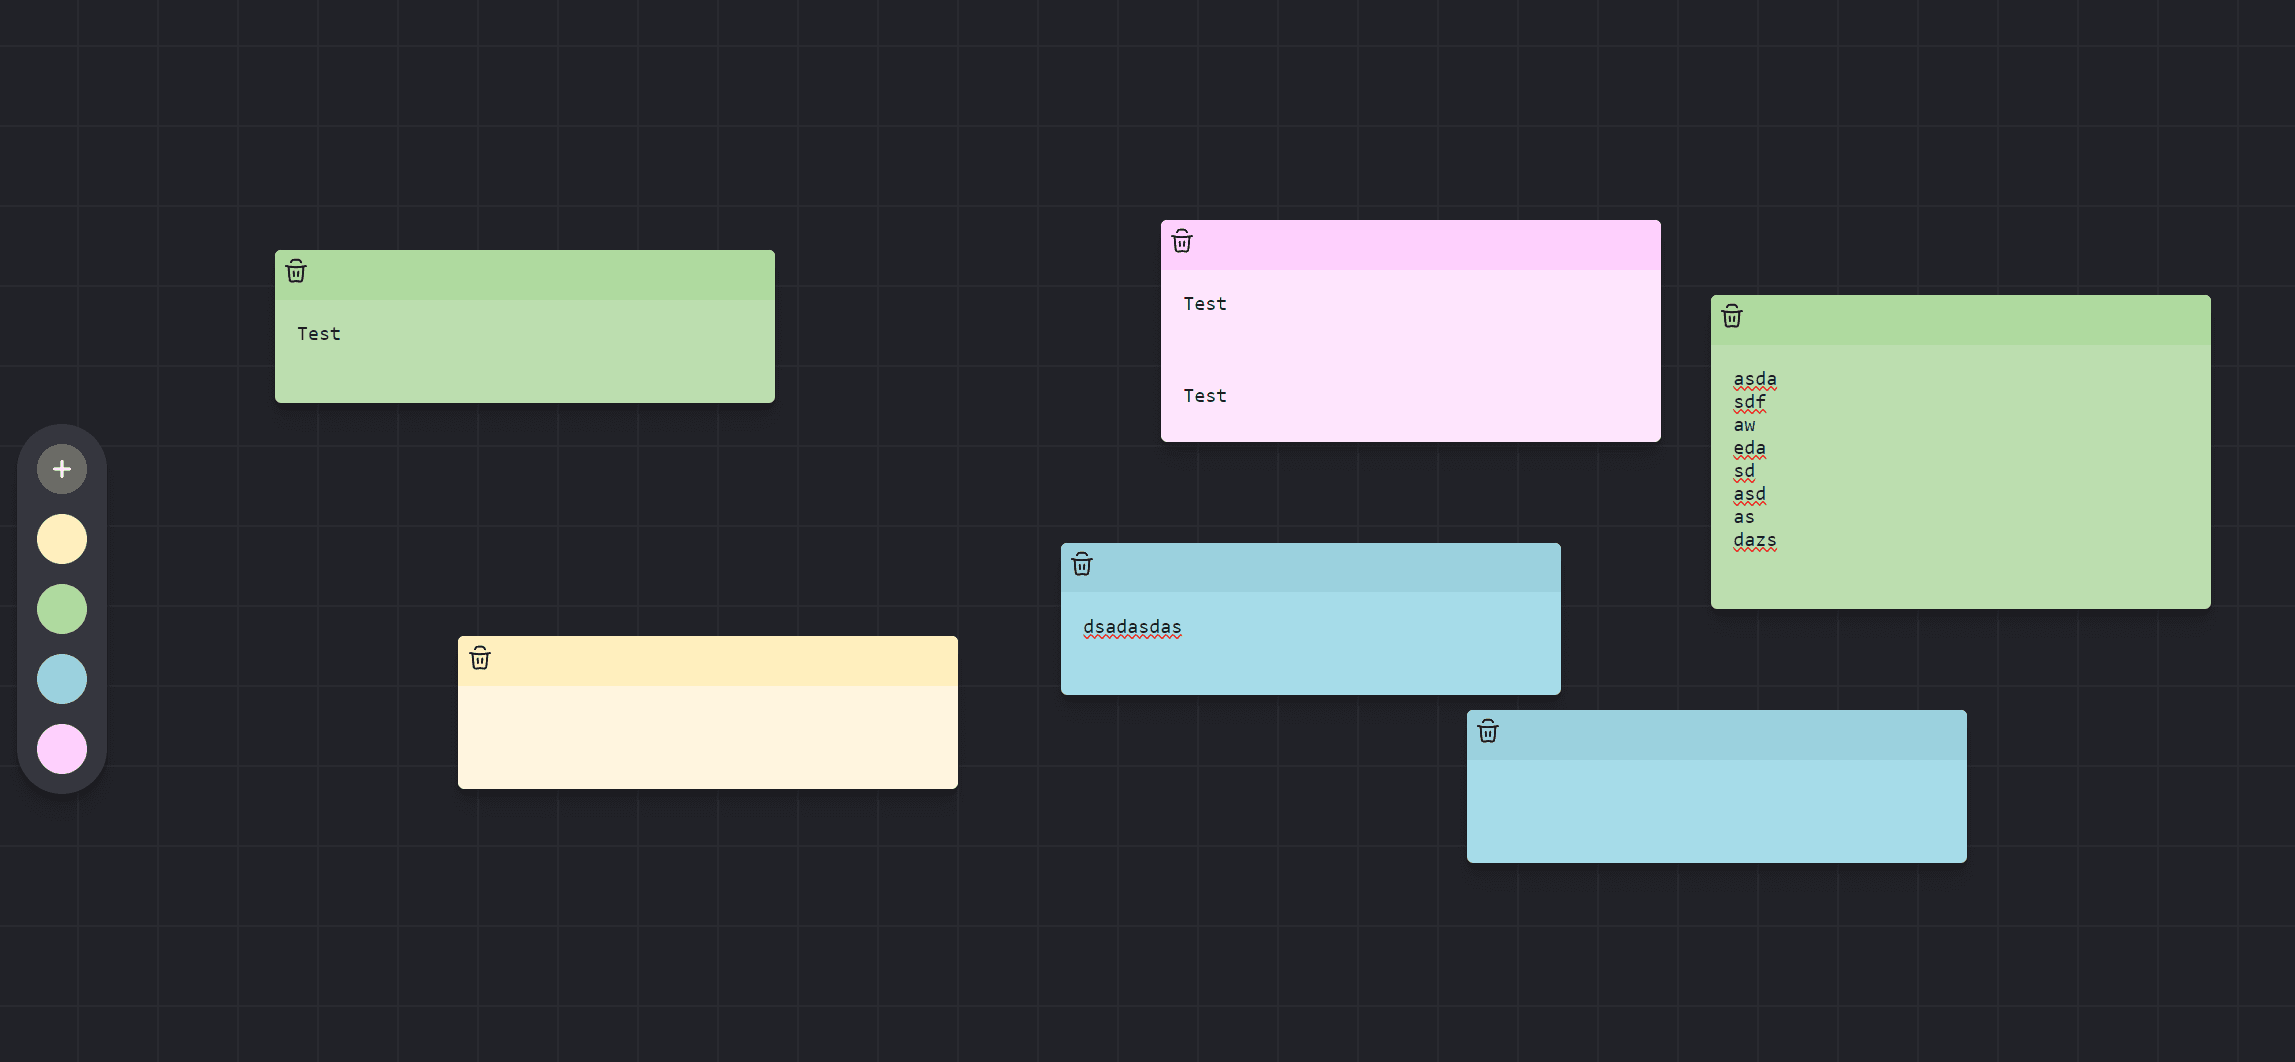Image resolution: width=2295 pixels, height=1062 pixels.
Task: Click the 'aw' line in green note
Action: pyautogui.click(x=1744, y=425)
